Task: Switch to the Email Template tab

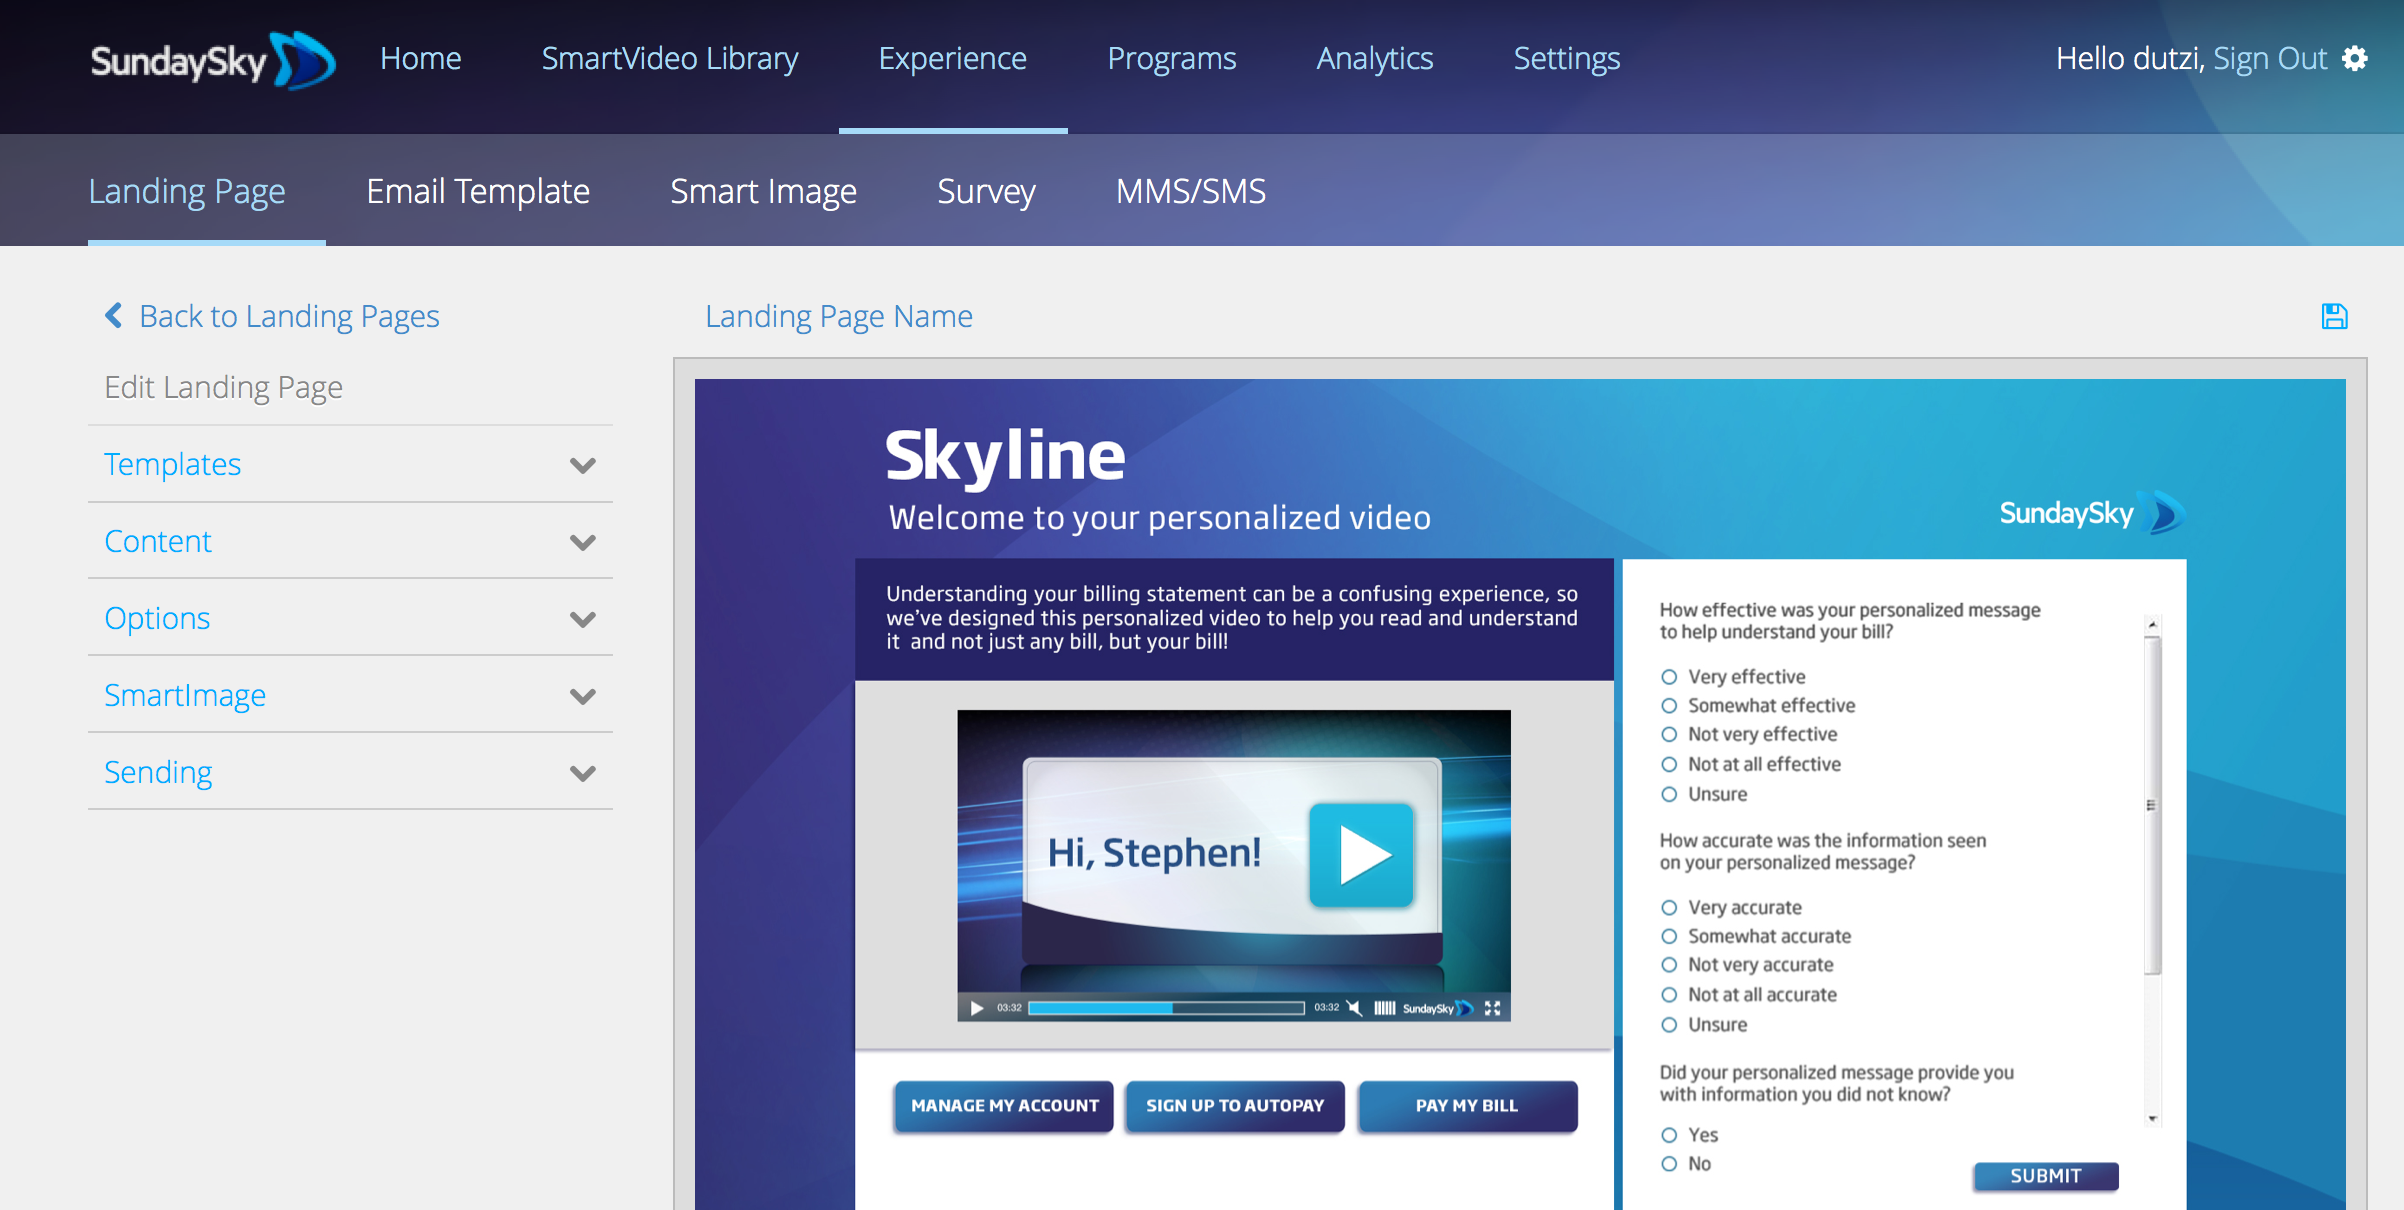Action: tap(477, 190)
